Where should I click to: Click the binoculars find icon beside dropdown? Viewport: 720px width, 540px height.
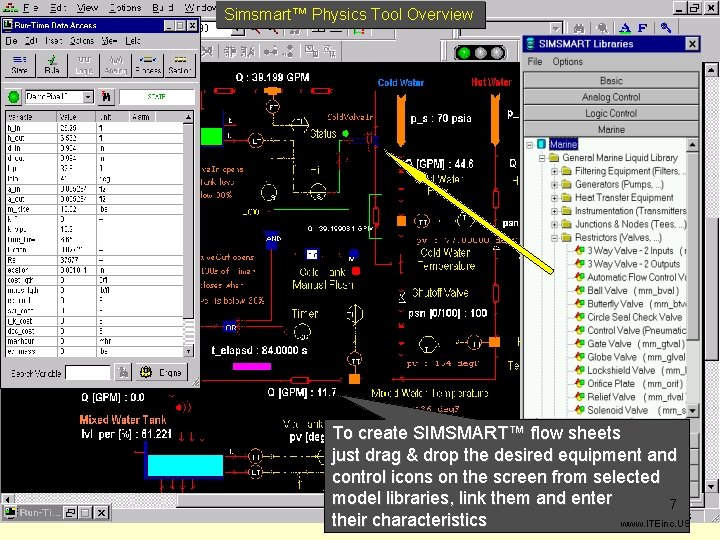point(106,97)
